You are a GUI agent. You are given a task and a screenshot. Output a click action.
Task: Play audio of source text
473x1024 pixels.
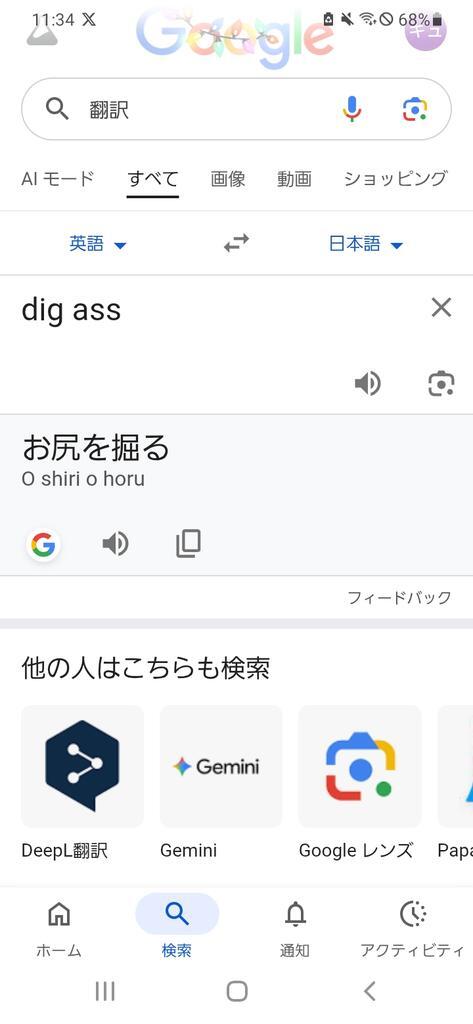(x=368, y=383)
